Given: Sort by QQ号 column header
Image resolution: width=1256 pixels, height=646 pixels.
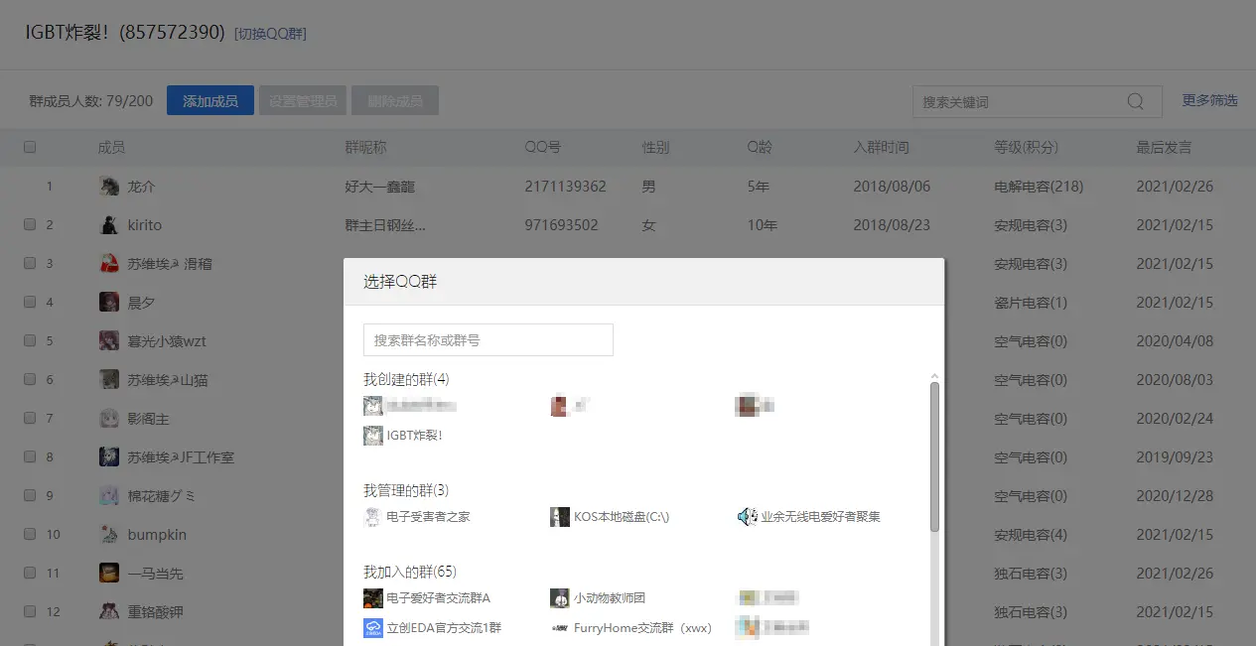Looking at the screenshot, I should pyautogui.click(x=543, y=147).
